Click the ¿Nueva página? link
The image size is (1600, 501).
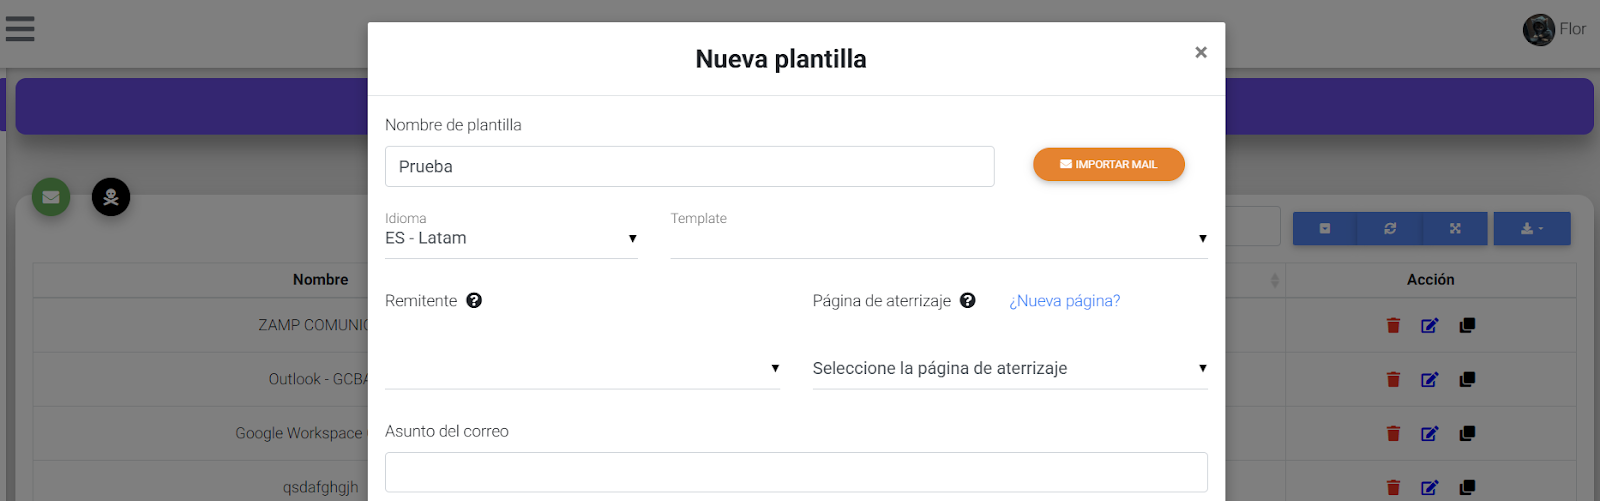click(1064, 301)
